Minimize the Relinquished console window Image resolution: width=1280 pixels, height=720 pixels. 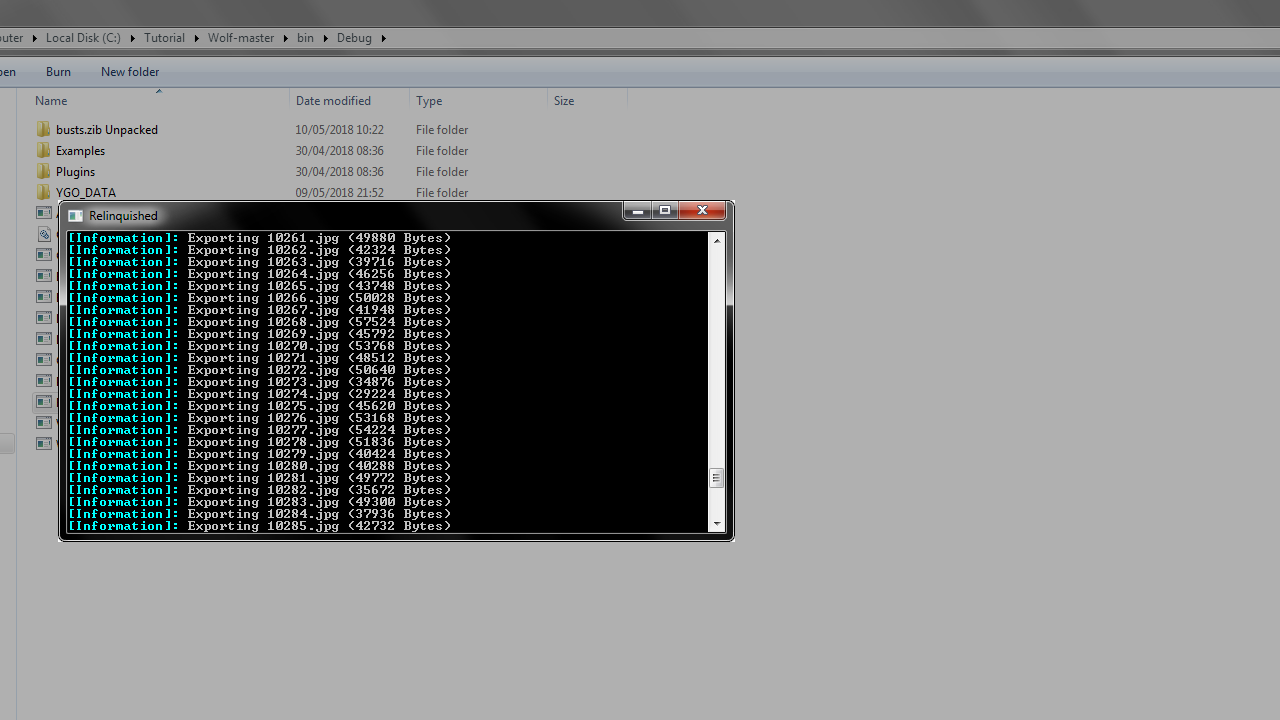pyautogui.click(x=637, y=211)
